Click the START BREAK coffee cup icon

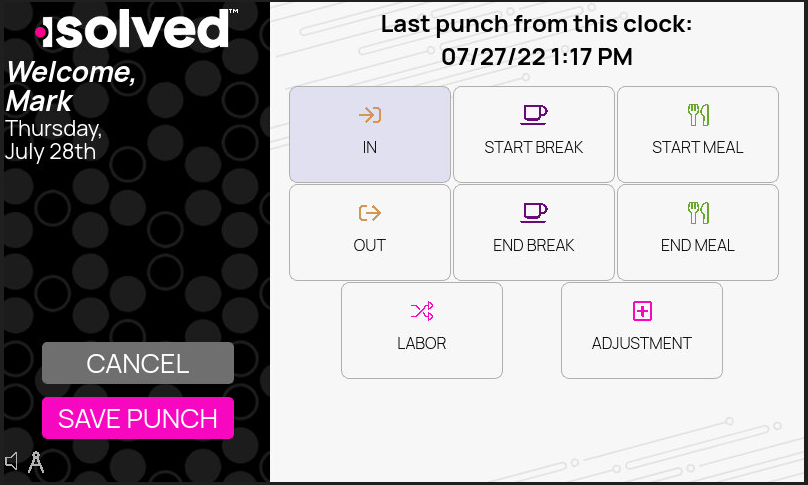pyautogui.click(x=534, y=115)
